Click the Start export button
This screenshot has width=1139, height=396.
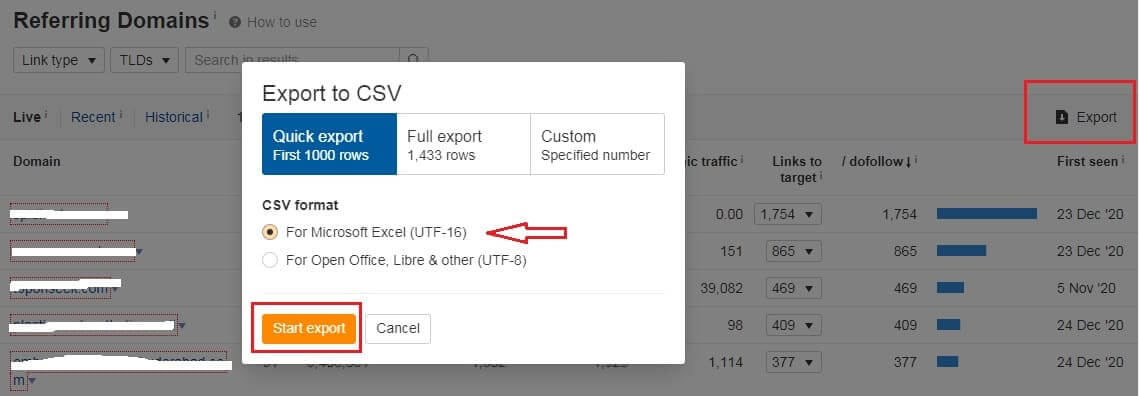coord(309,328)
